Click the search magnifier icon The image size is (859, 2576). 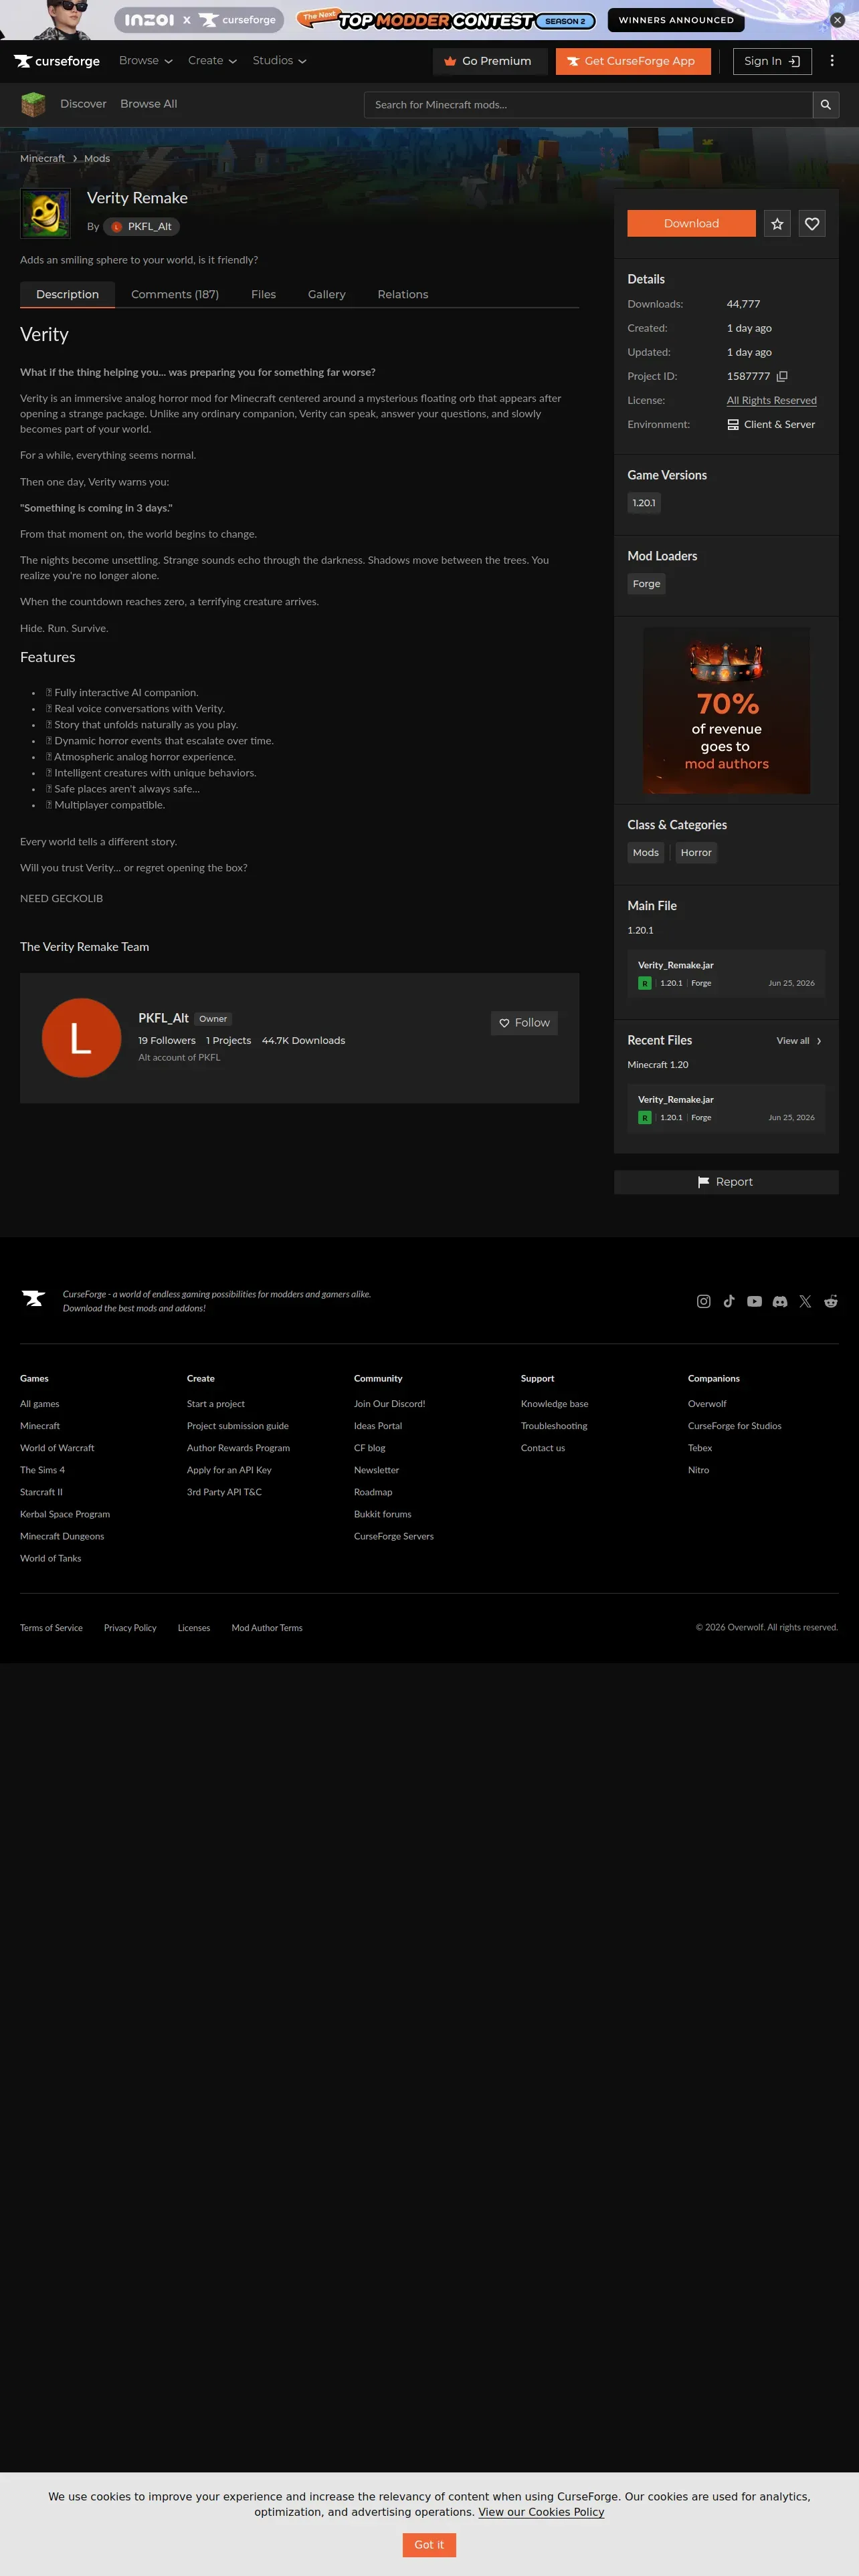tap(826, 105)
